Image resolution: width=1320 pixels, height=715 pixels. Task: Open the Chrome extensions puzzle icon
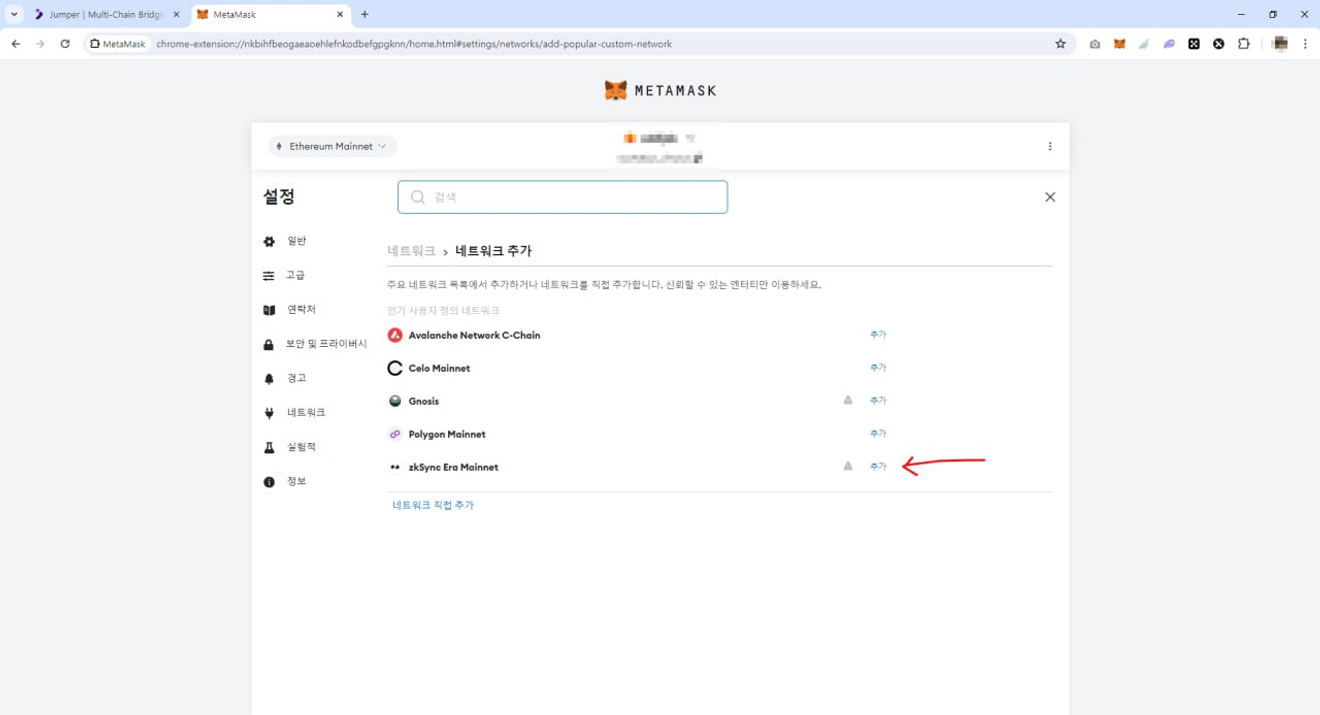coord(1244,44)
